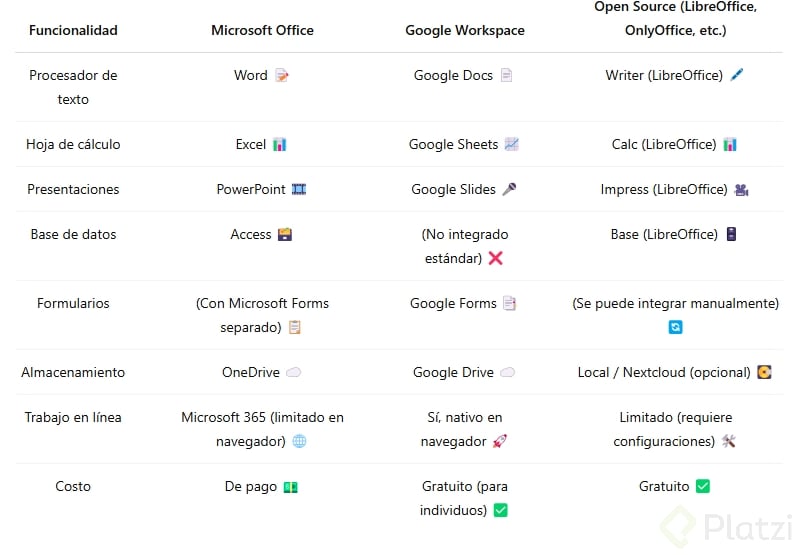This screenshot has width=801, height=555.
Task: Click the cloud icon next to OneDrive
Action: [294, 373]
